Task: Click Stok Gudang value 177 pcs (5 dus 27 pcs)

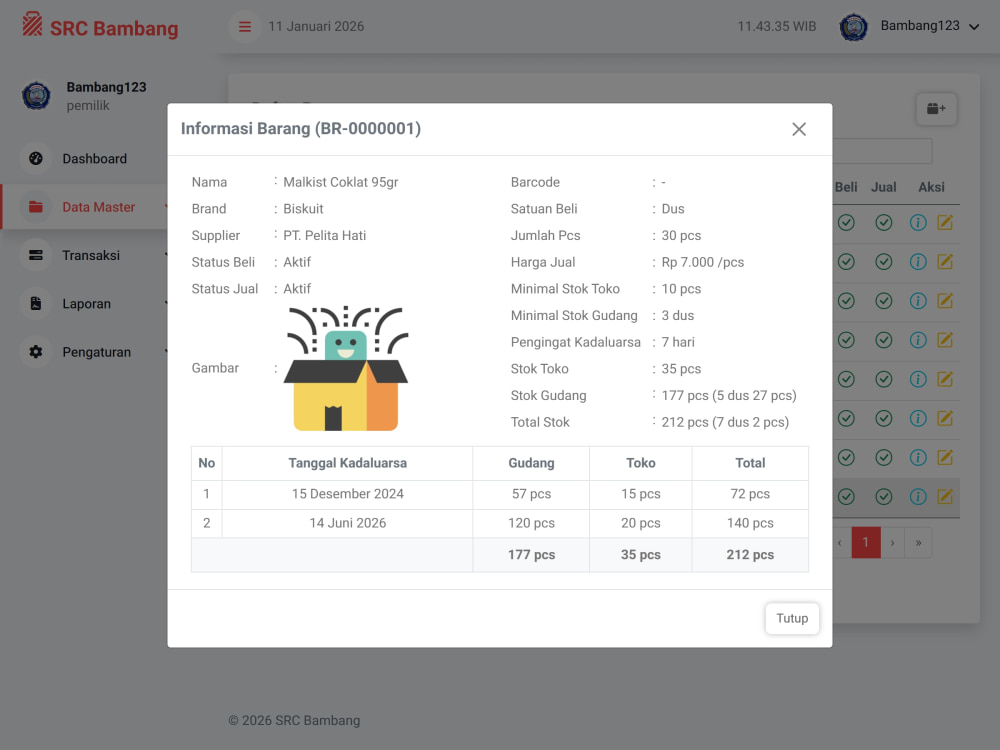Action: pos(729,396)
